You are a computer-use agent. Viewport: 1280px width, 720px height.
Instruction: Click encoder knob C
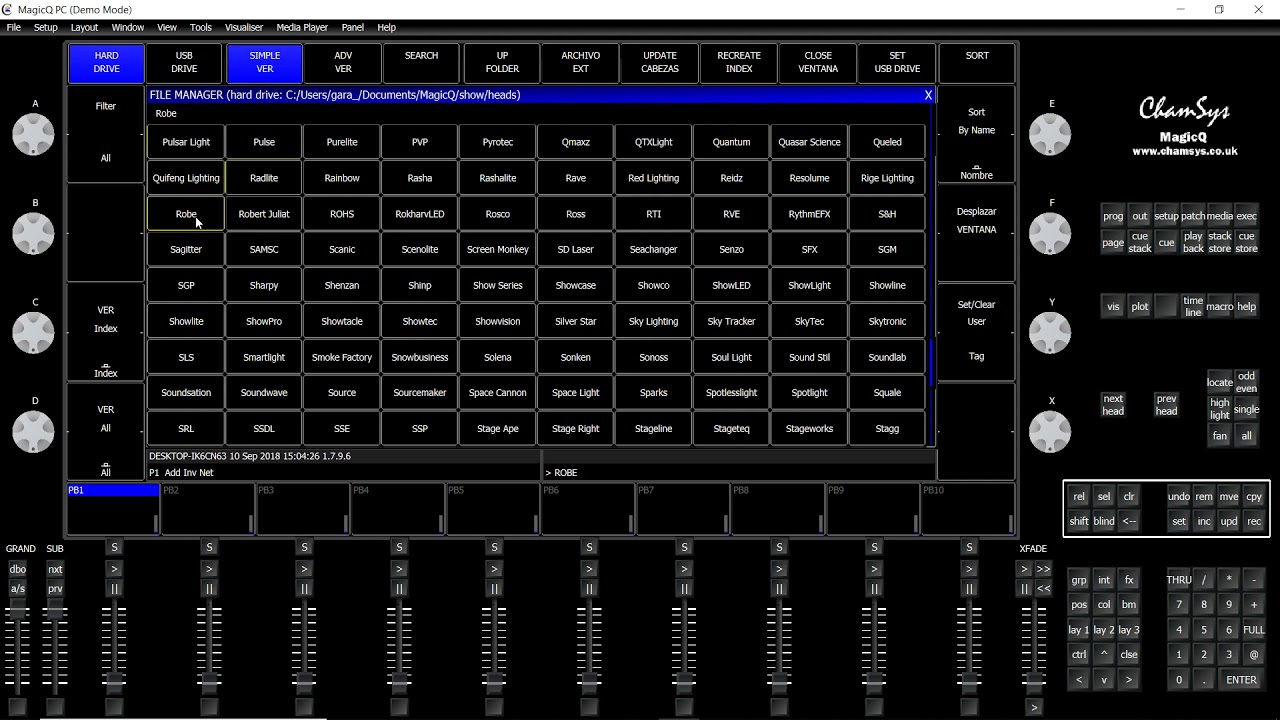pos(33,332)
